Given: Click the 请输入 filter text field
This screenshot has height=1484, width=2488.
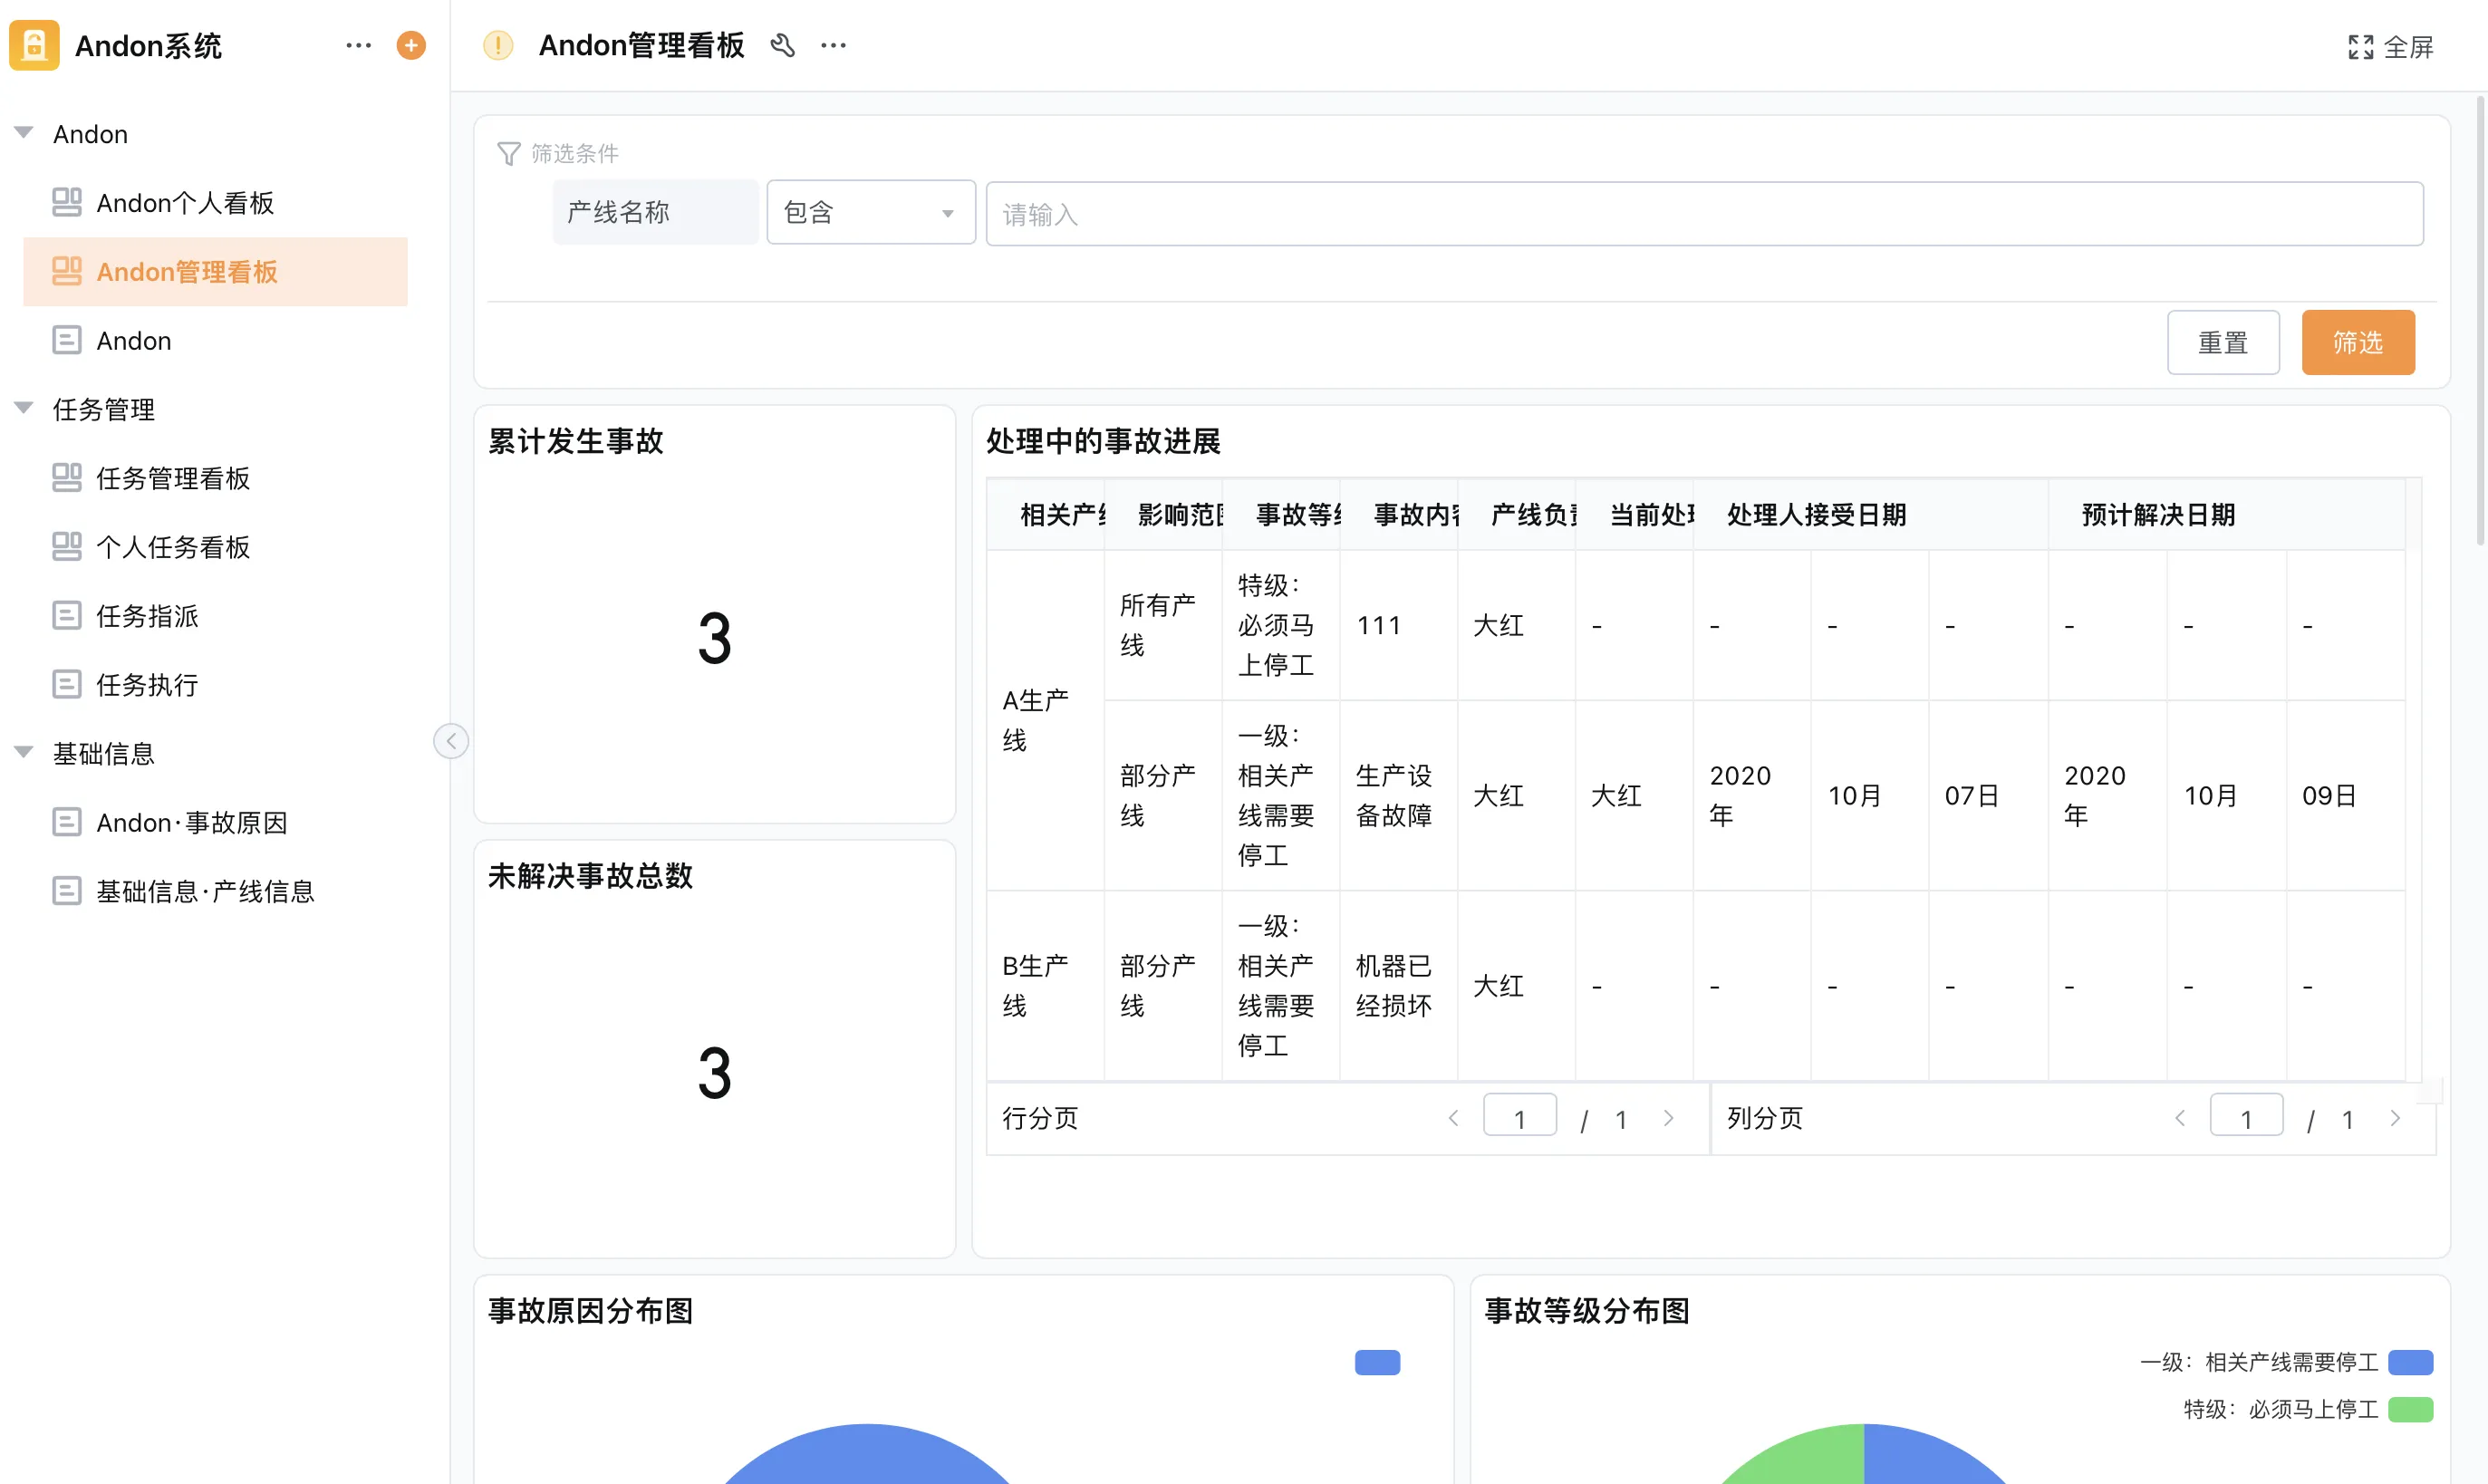Looking at the screenshot, I should [x=1703, y=214].
